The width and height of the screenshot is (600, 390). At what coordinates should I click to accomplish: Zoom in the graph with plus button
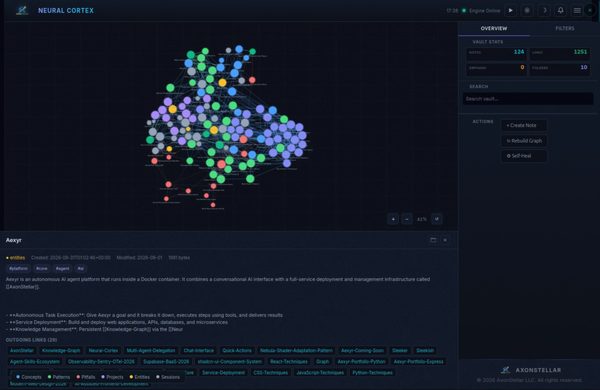click(x=393, y=219)
